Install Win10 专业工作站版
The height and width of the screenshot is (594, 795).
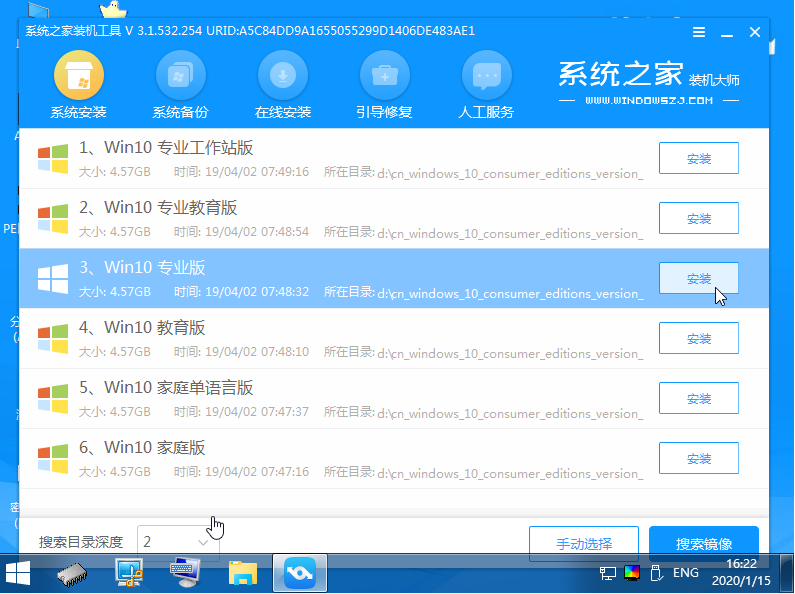pyautogui.click(x=699, y=158)
